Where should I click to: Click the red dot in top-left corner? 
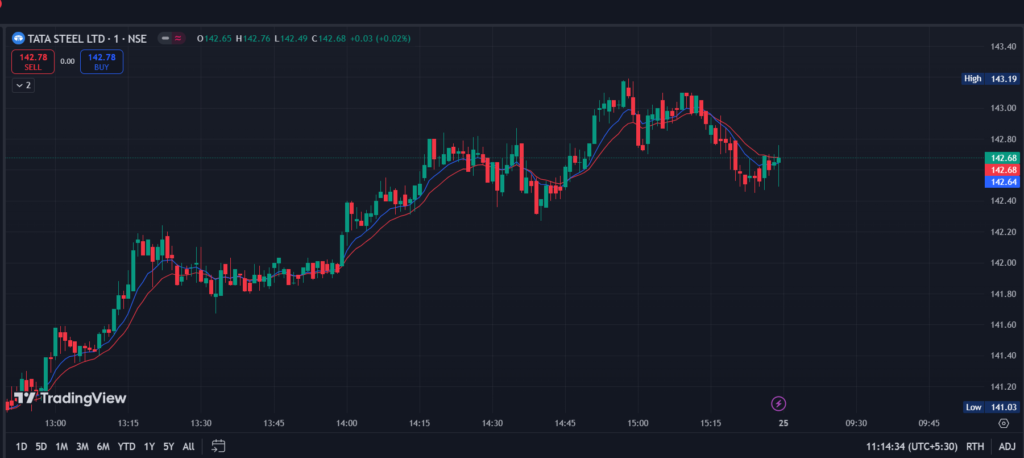[x=3, y=4]
